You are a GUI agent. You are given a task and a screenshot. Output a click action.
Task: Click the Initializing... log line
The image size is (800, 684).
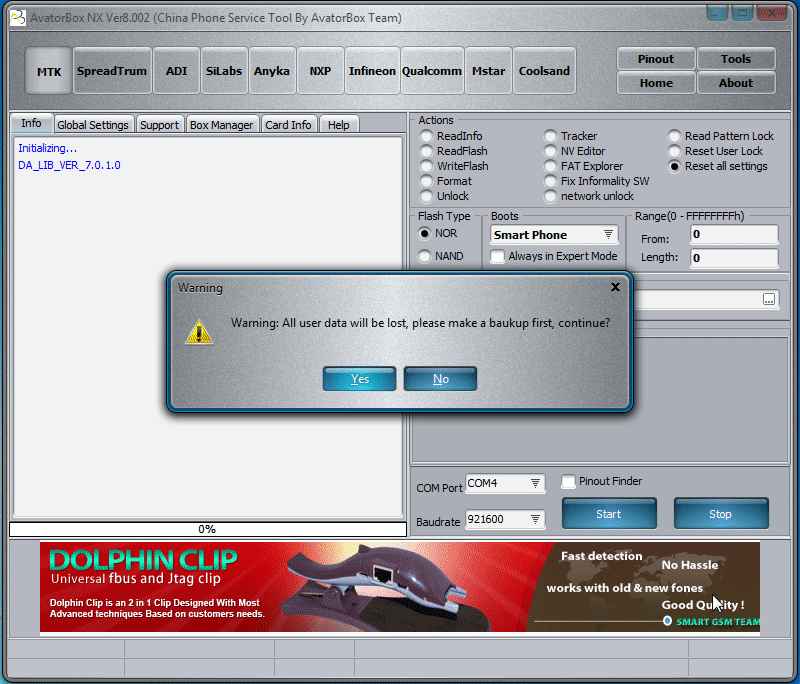[x=47, y=148]
